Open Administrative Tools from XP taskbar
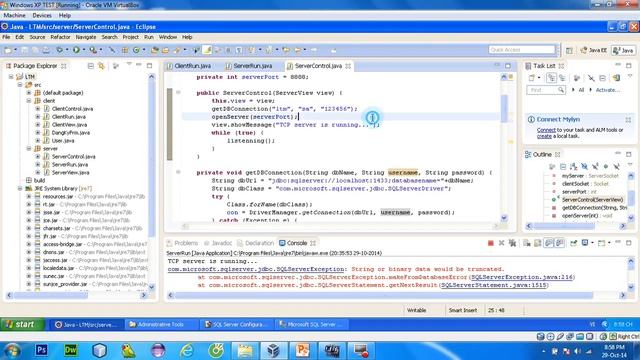The height and width of the screenshot is (360, 640). [x=160, y=324]
